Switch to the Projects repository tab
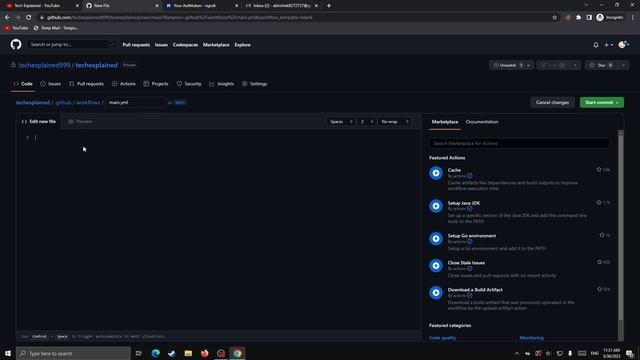Image resolution: width=640 pixels, height=360 pixels. point(156,84)
